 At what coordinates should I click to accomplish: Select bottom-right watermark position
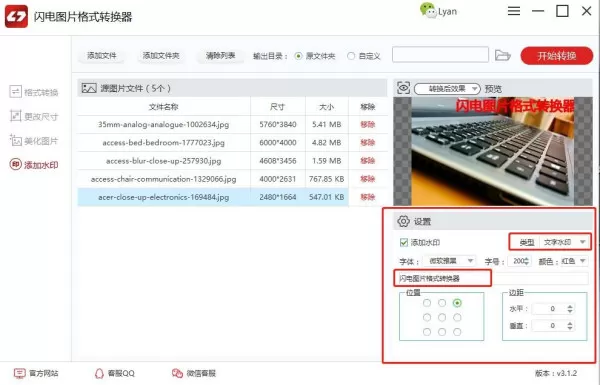click(457, 332)
